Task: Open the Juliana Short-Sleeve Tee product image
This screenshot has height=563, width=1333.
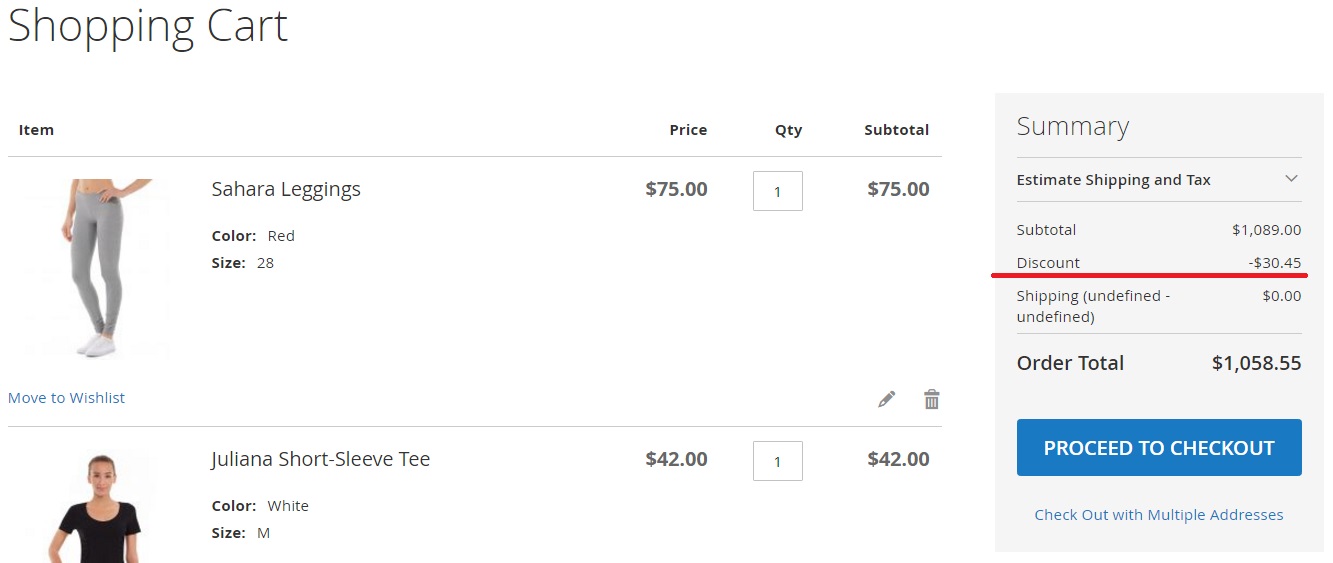Action: pos(97,508)
